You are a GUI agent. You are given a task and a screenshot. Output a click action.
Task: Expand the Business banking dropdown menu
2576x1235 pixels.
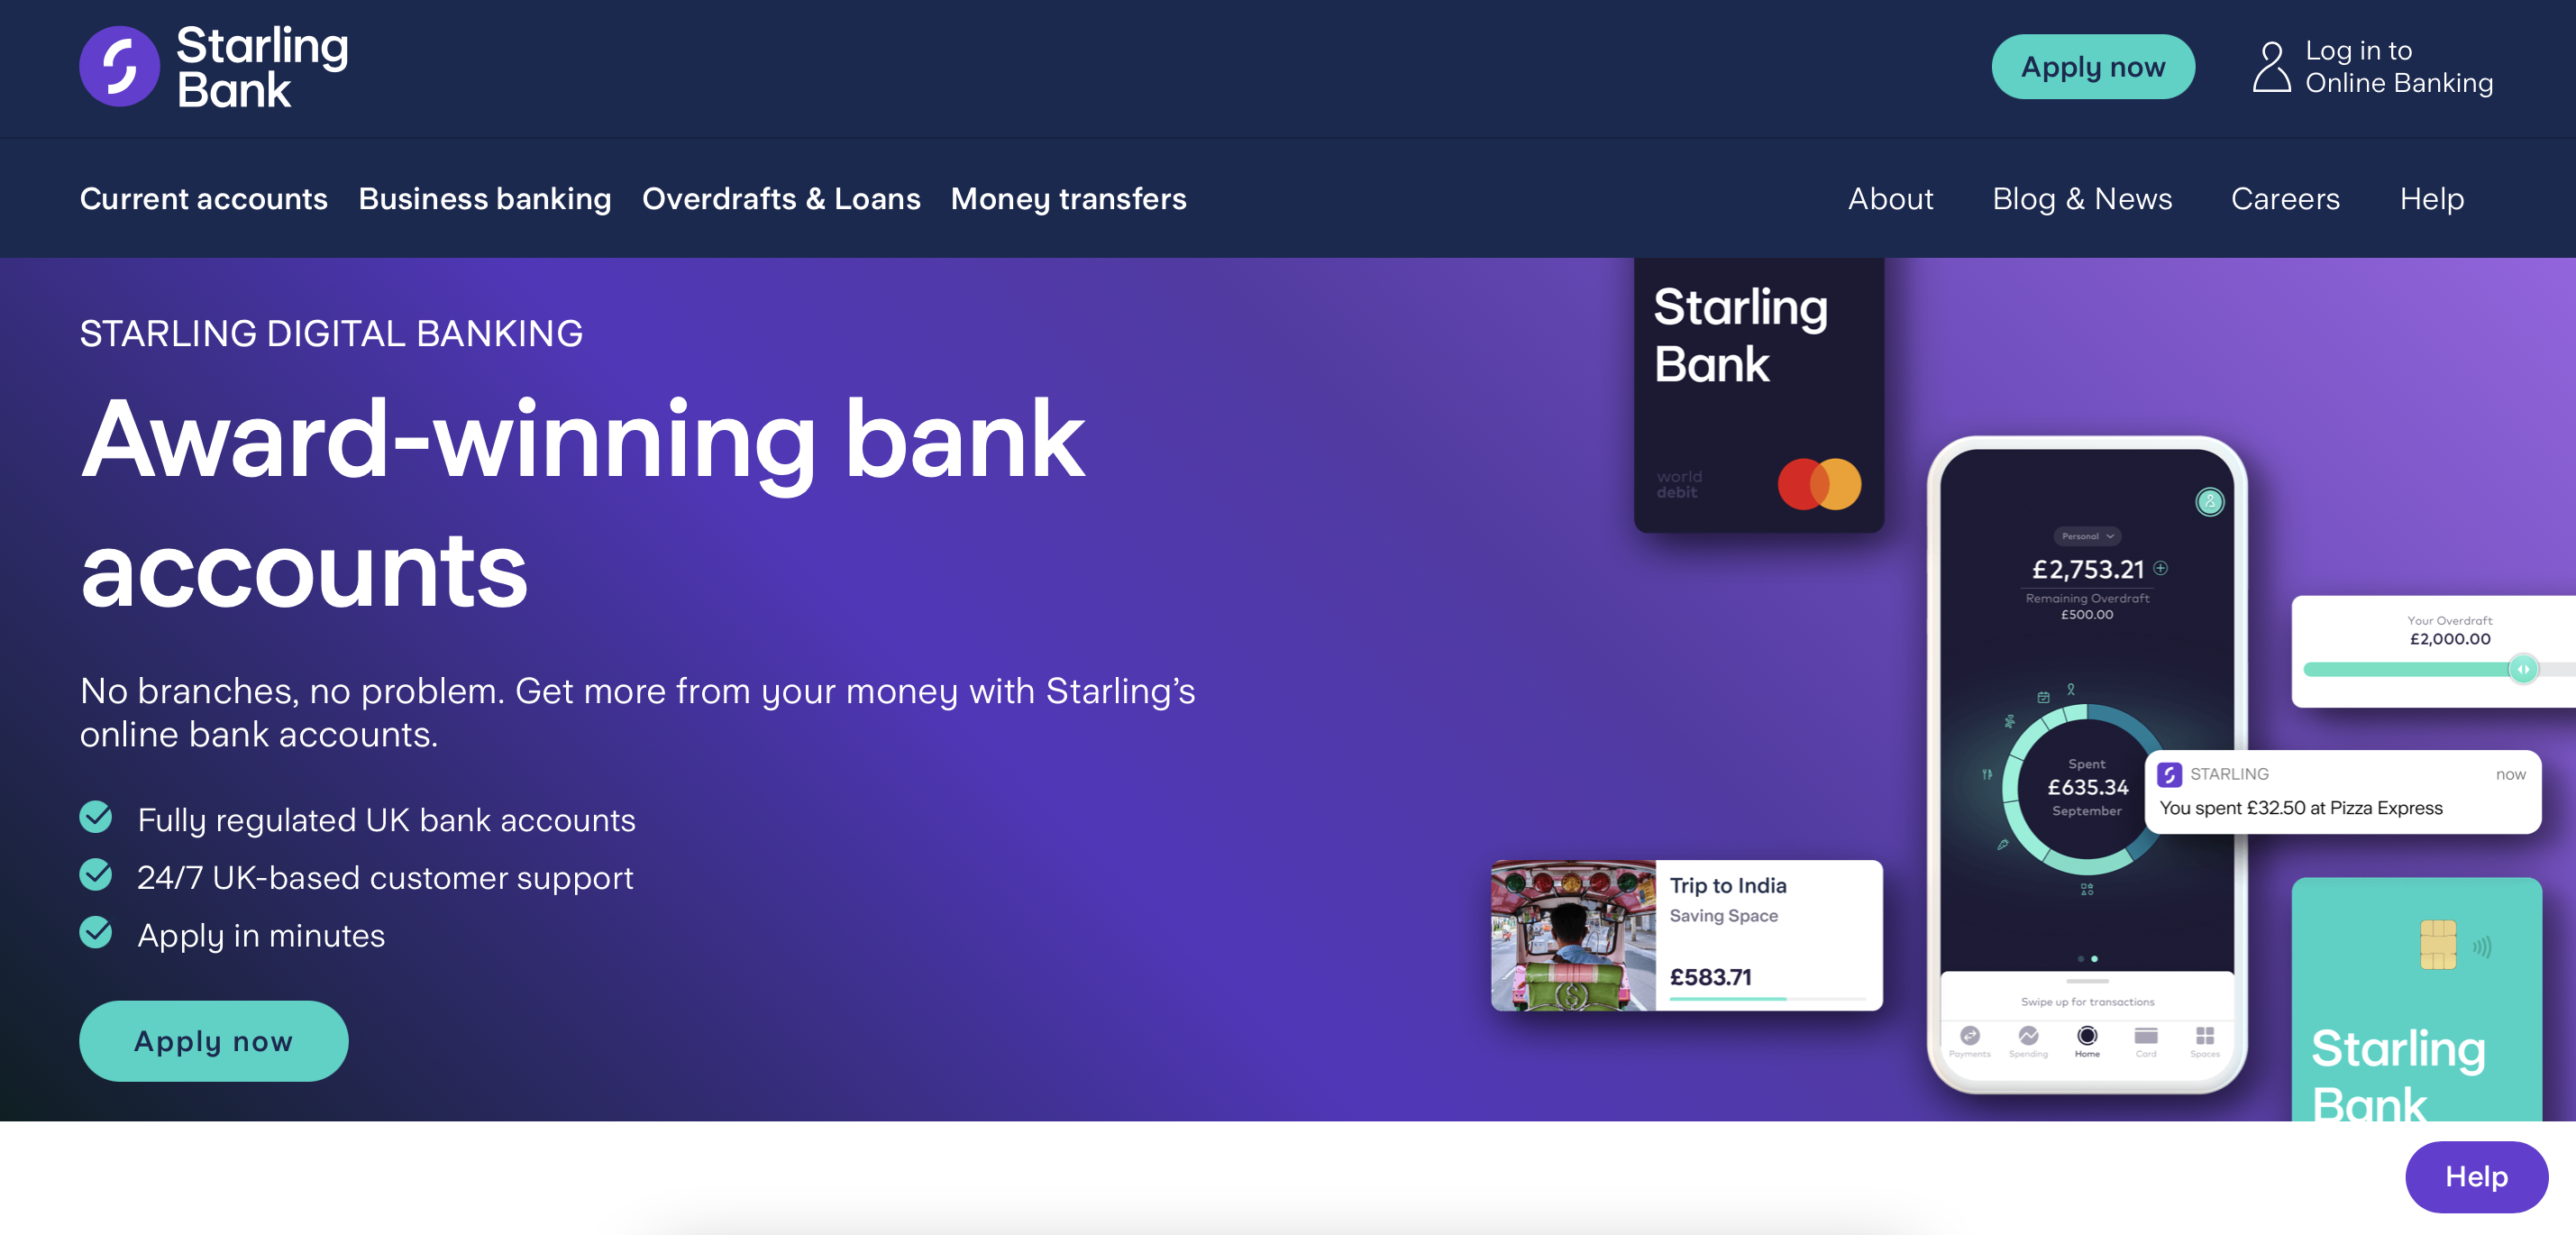coord(483,197)
